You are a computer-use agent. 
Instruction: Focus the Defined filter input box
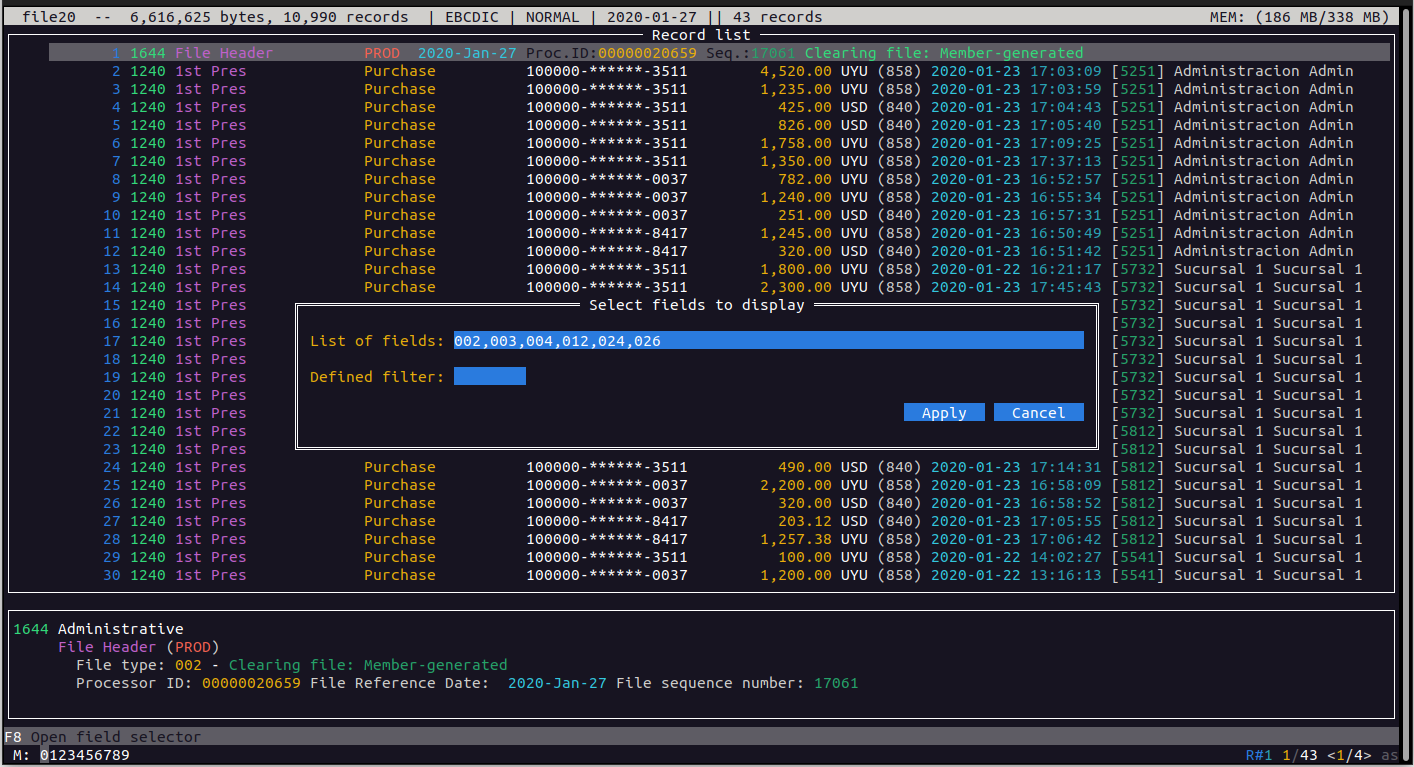489,377
